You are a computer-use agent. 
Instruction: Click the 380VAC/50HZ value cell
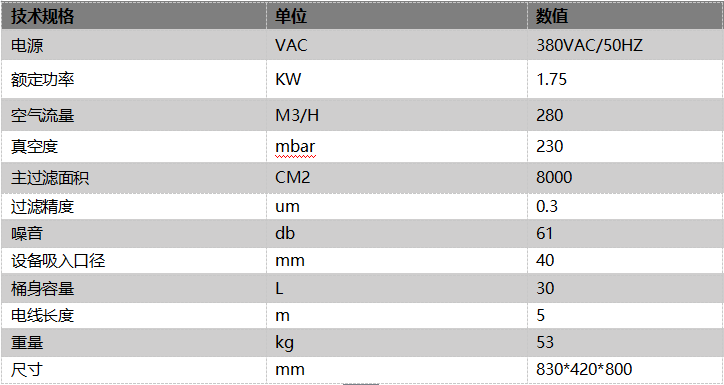[625, 45]
